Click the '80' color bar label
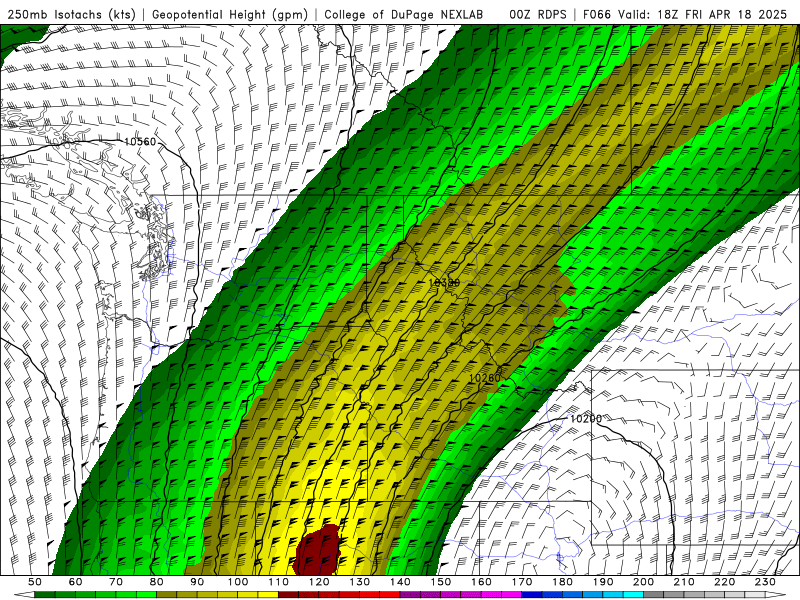The height and width of the screenshot is (600, 800). [157, 582]
